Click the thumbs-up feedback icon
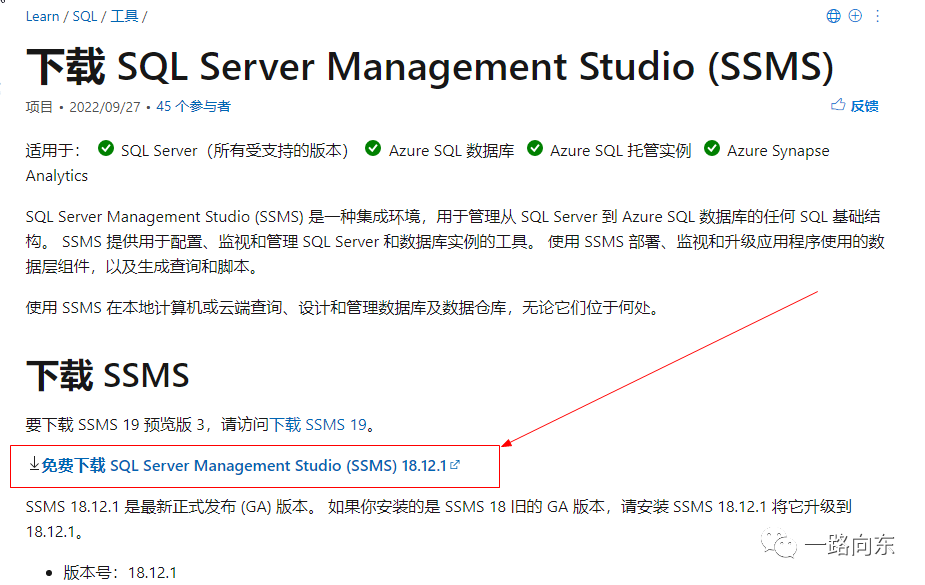 838,105
